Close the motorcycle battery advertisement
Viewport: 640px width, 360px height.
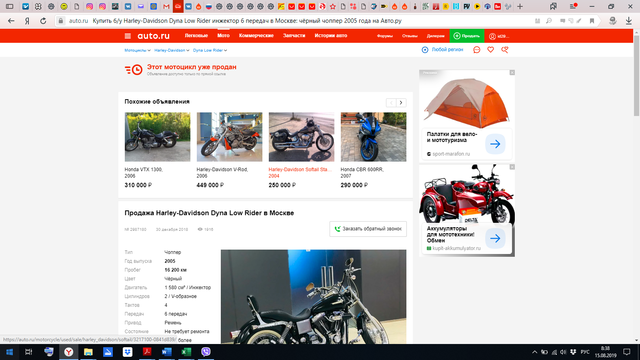512,167
